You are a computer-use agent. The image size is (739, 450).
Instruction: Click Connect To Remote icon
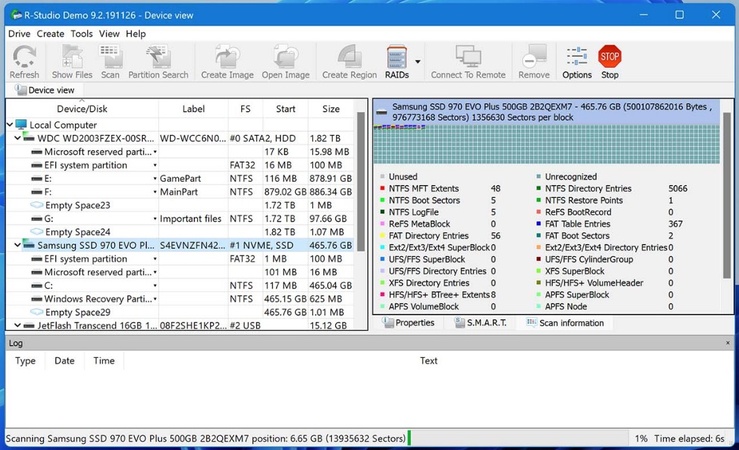(x=468, y=61)
